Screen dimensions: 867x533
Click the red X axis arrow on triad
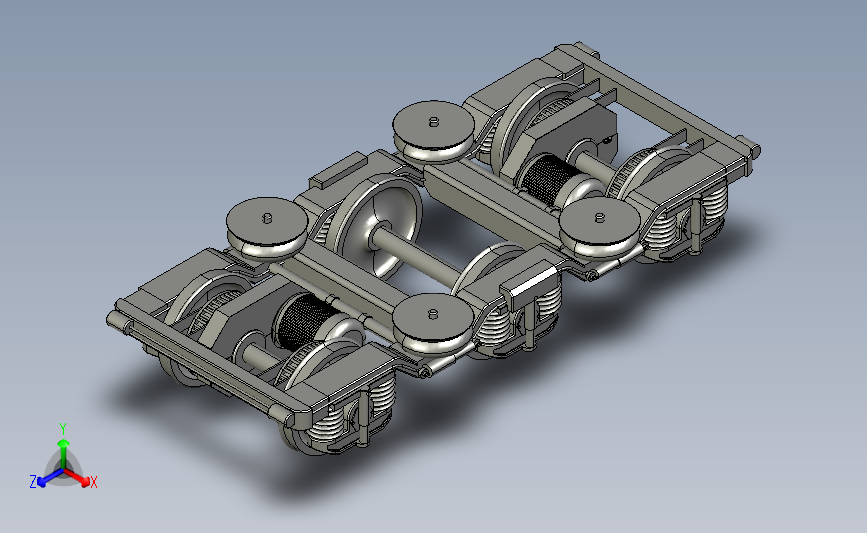click(77, 477)
